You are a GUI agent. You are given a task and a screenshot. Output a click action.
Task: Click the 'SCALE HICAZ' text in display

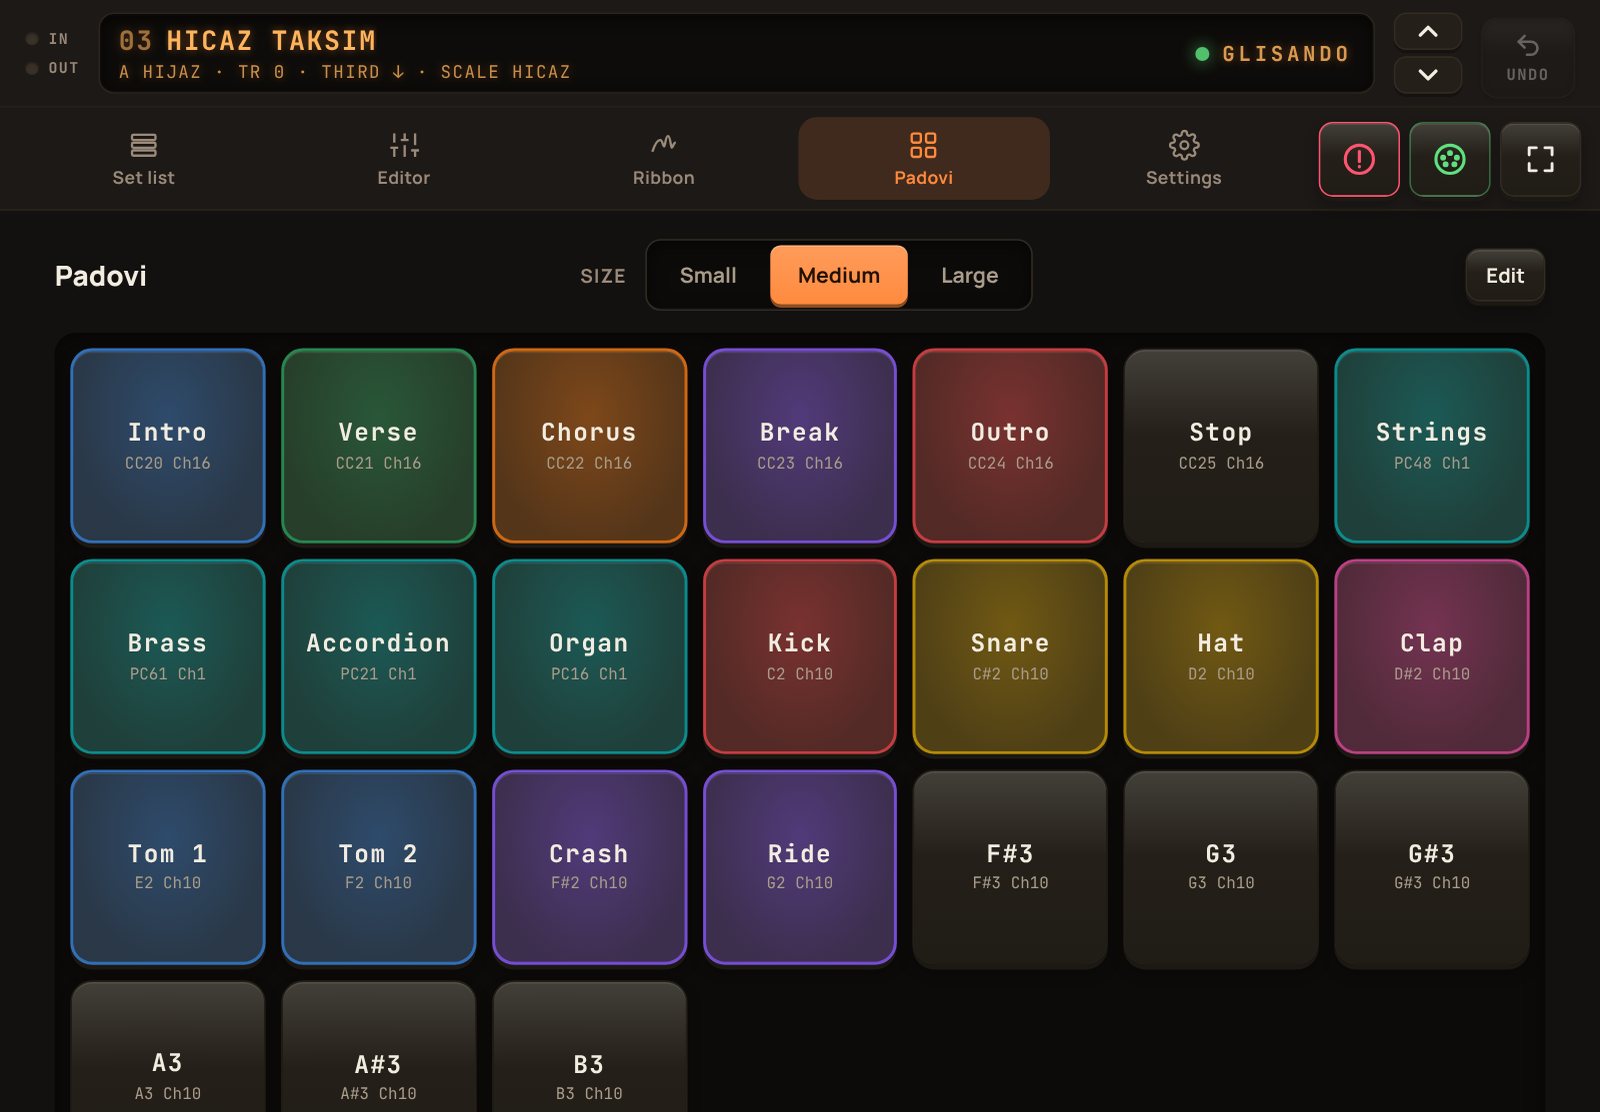[x=506, y=72]
